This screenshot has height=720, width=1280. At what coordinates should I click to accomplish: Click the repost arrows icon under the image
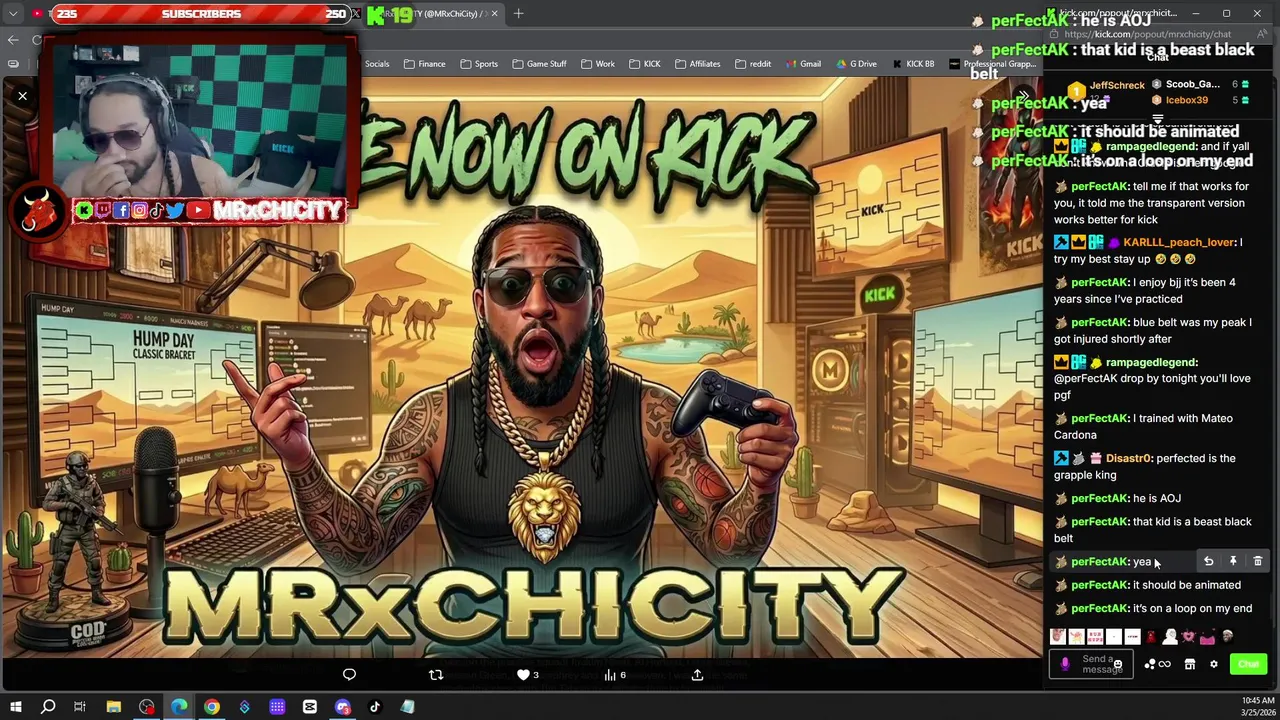click(436, 675)
